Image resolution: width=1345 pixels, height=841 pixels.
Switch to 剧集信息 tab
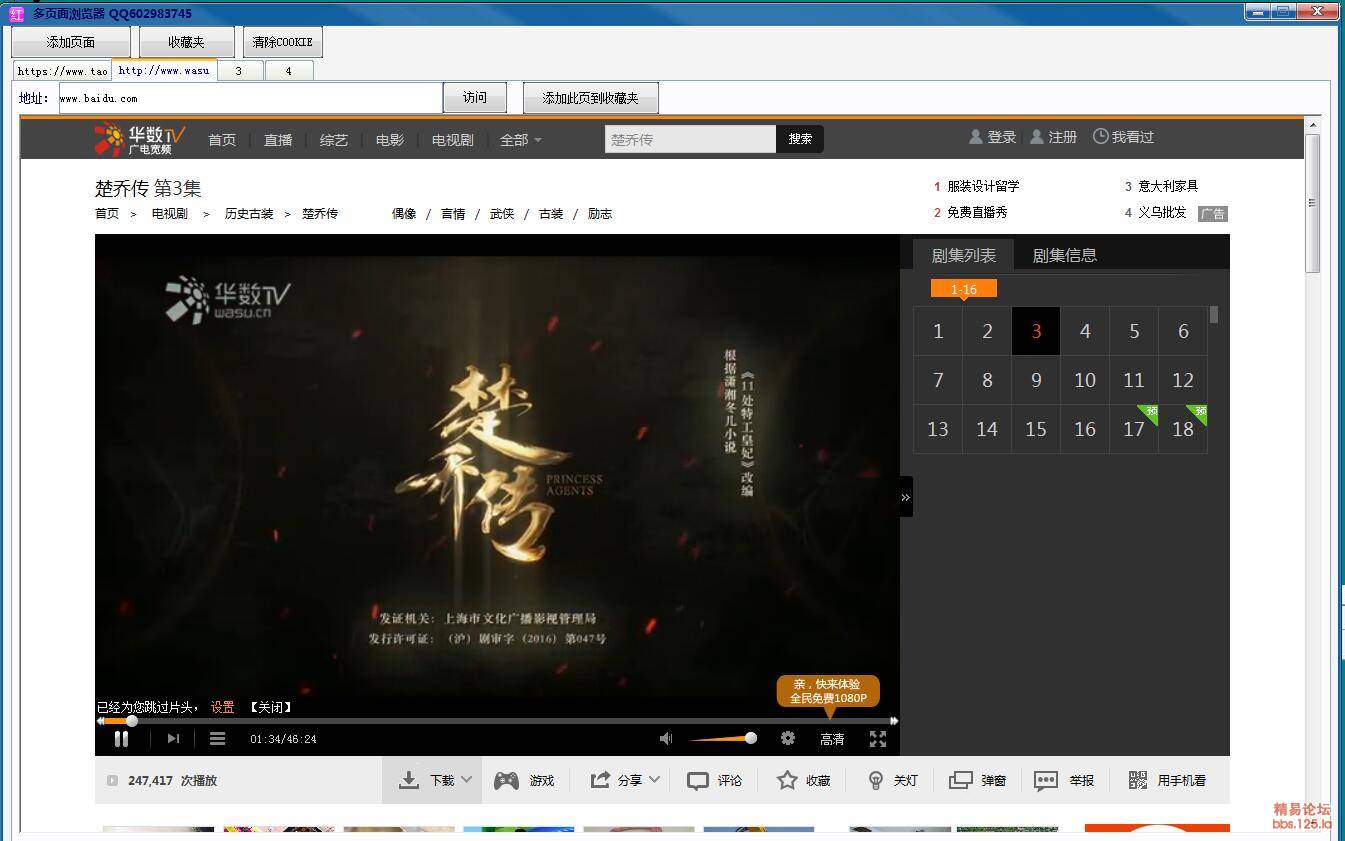click(x=1064, y=255)
